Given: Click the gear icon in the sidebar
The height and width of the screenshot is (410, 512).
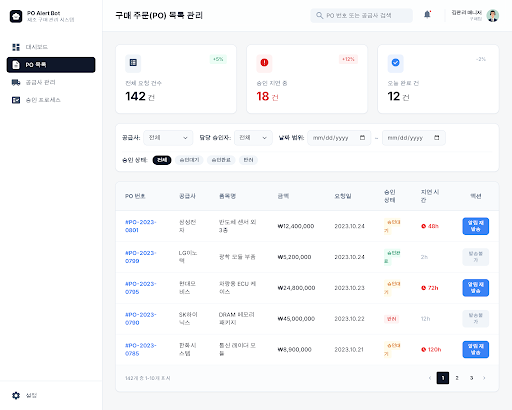Looking at the screenshot, I should (16, 395).
